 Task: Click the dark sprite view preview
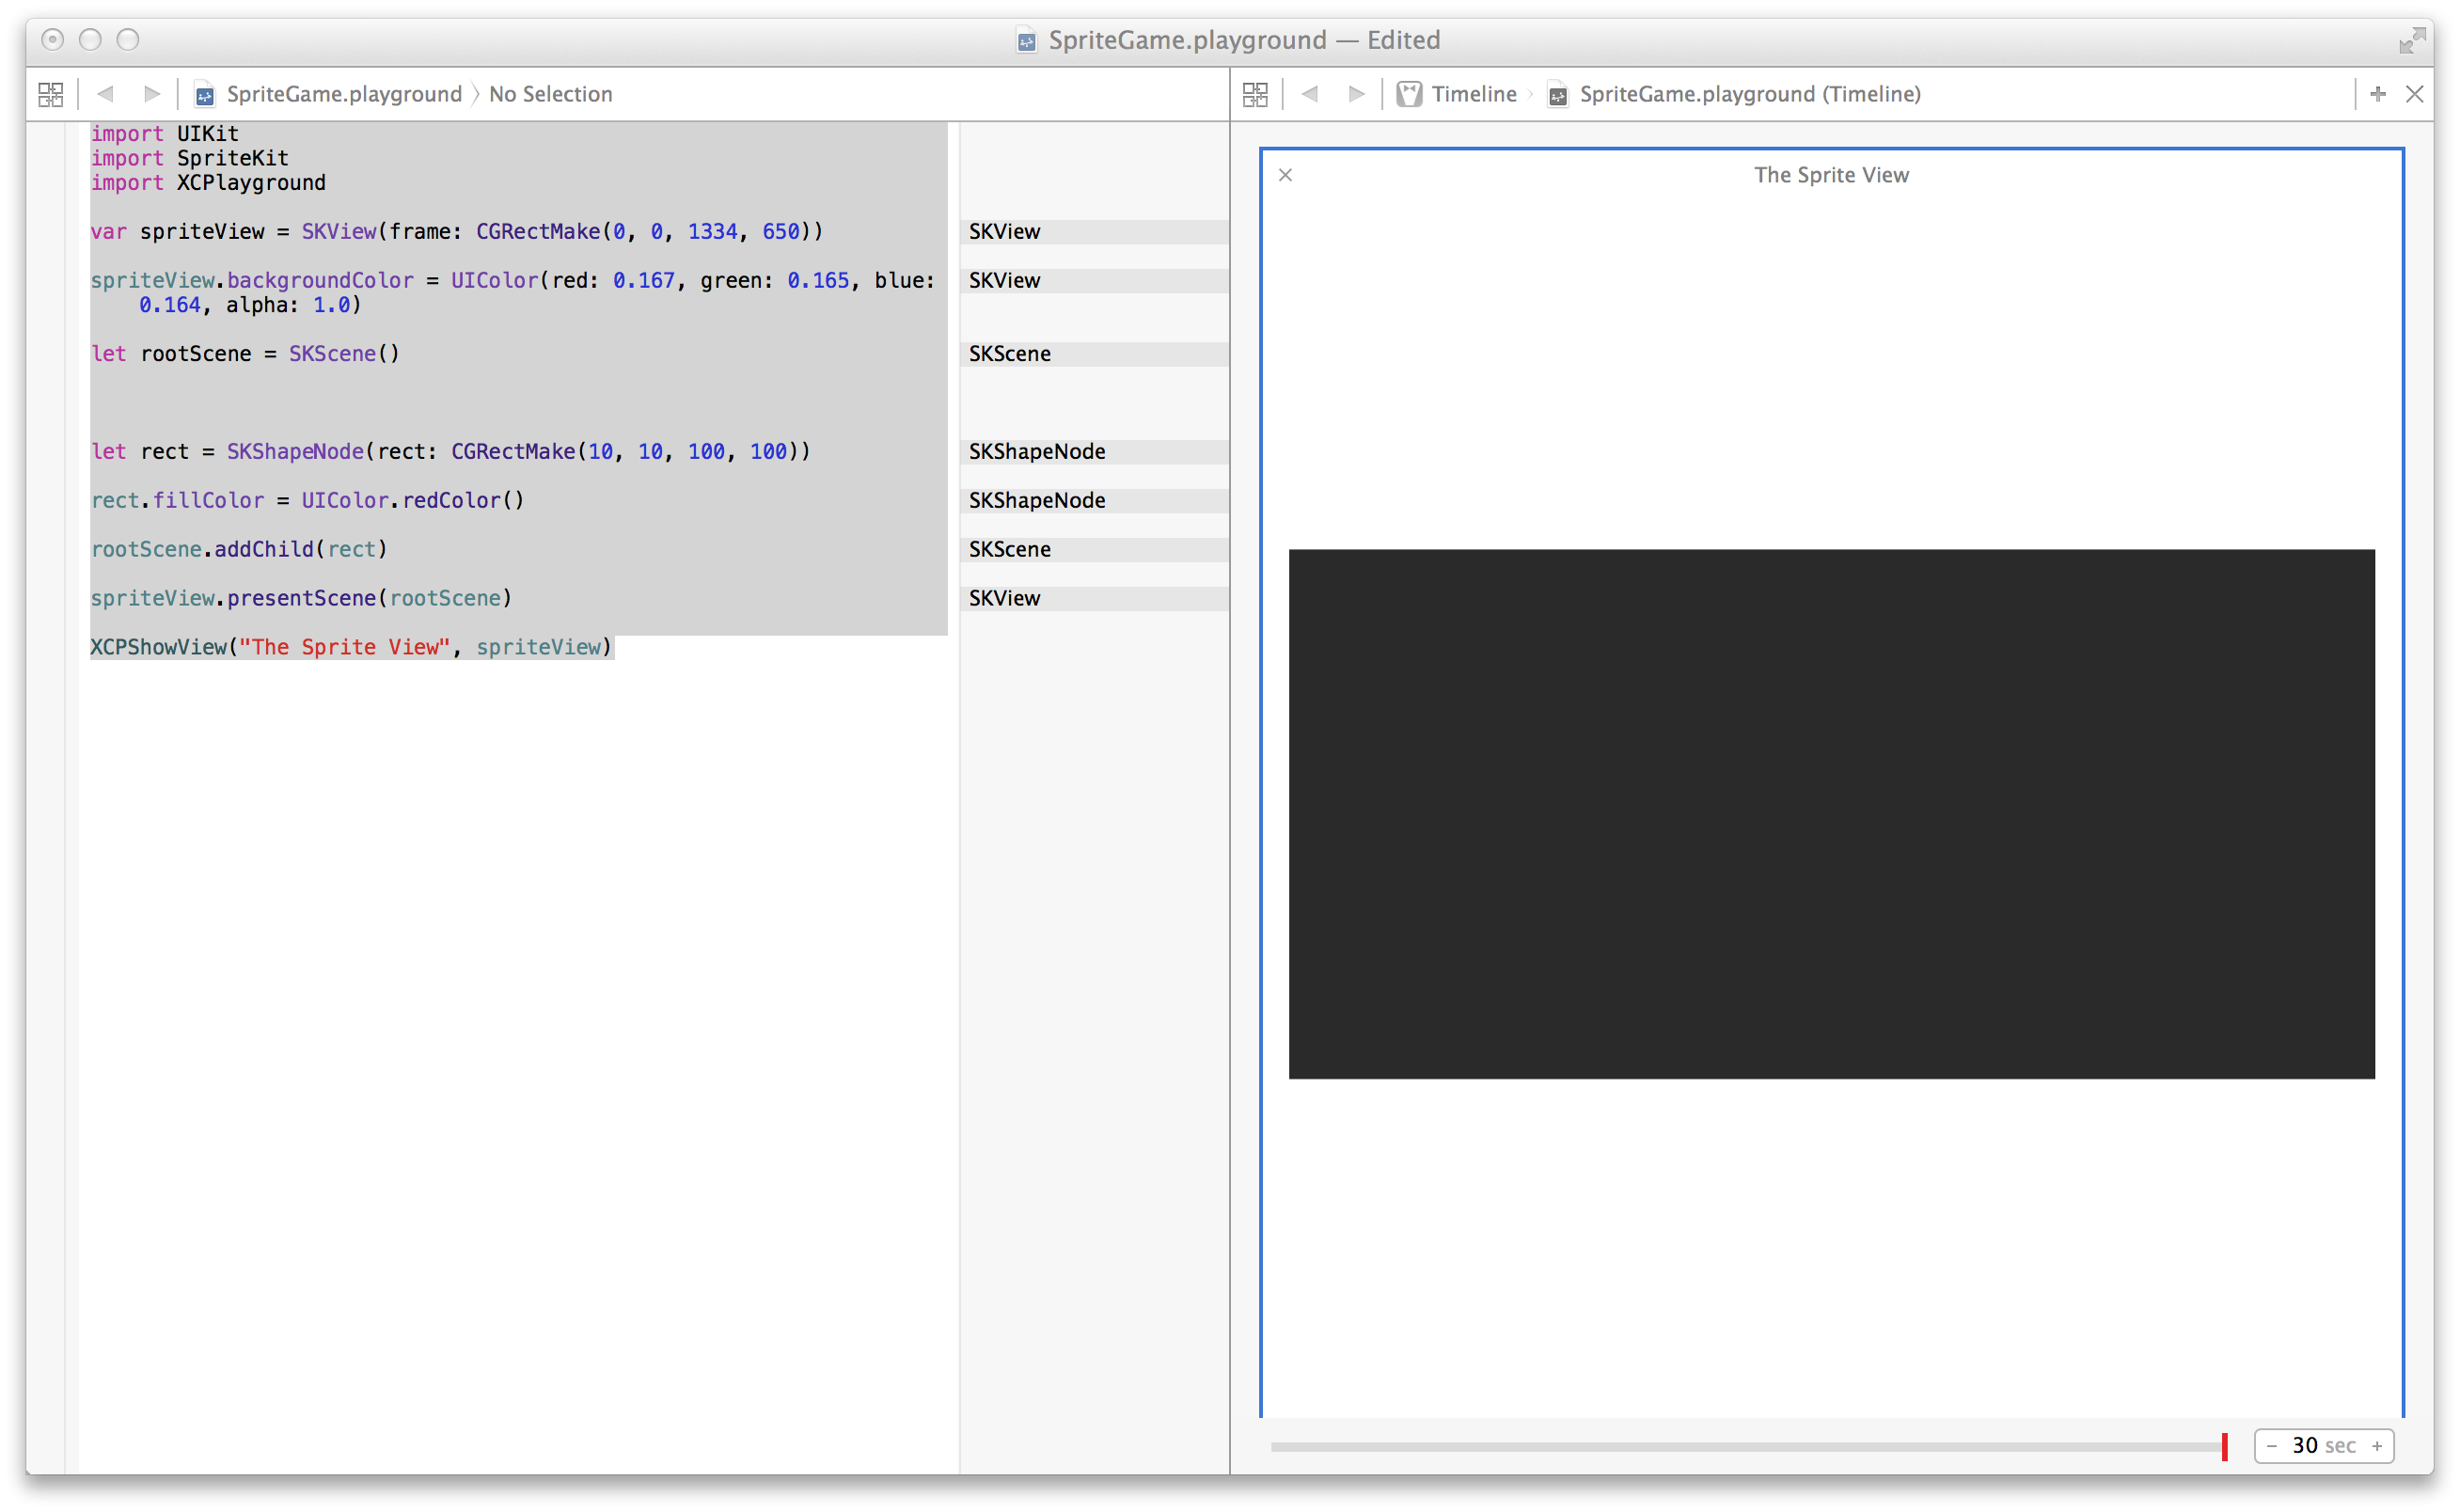point(1831,813)
